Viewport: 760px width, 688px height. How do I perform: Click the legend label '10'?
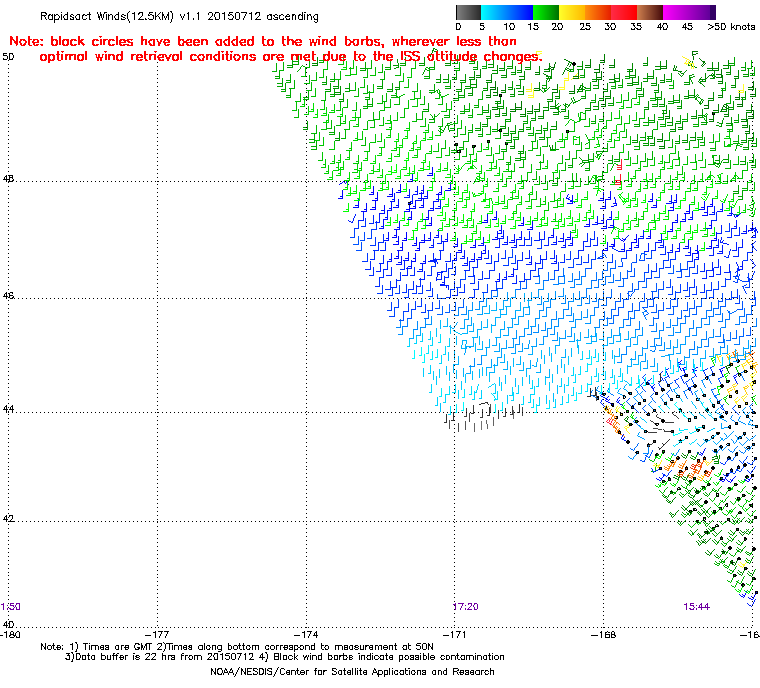[509, 27]
